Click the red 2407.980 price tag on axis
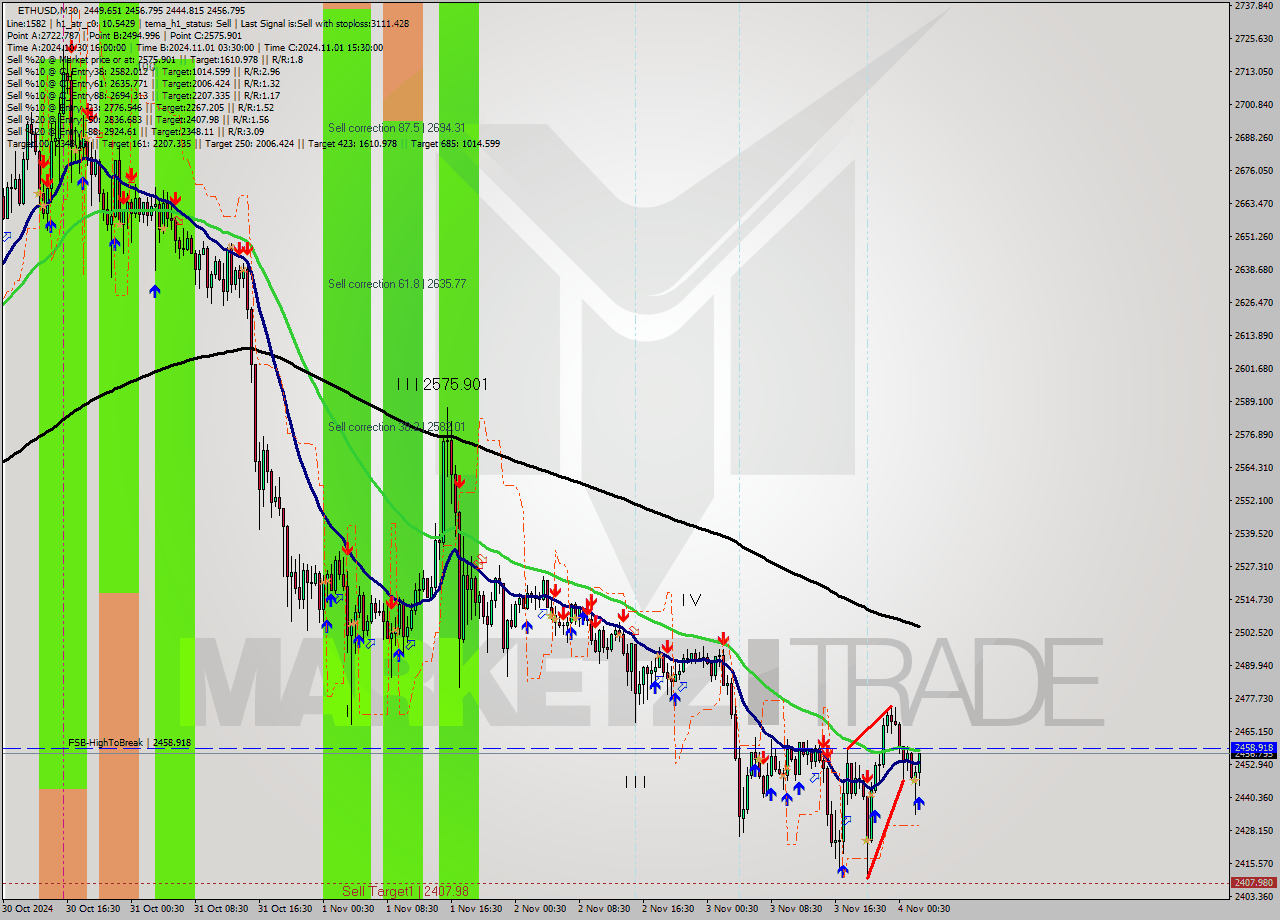The image size is (1280, 920). pos(1253,883)
